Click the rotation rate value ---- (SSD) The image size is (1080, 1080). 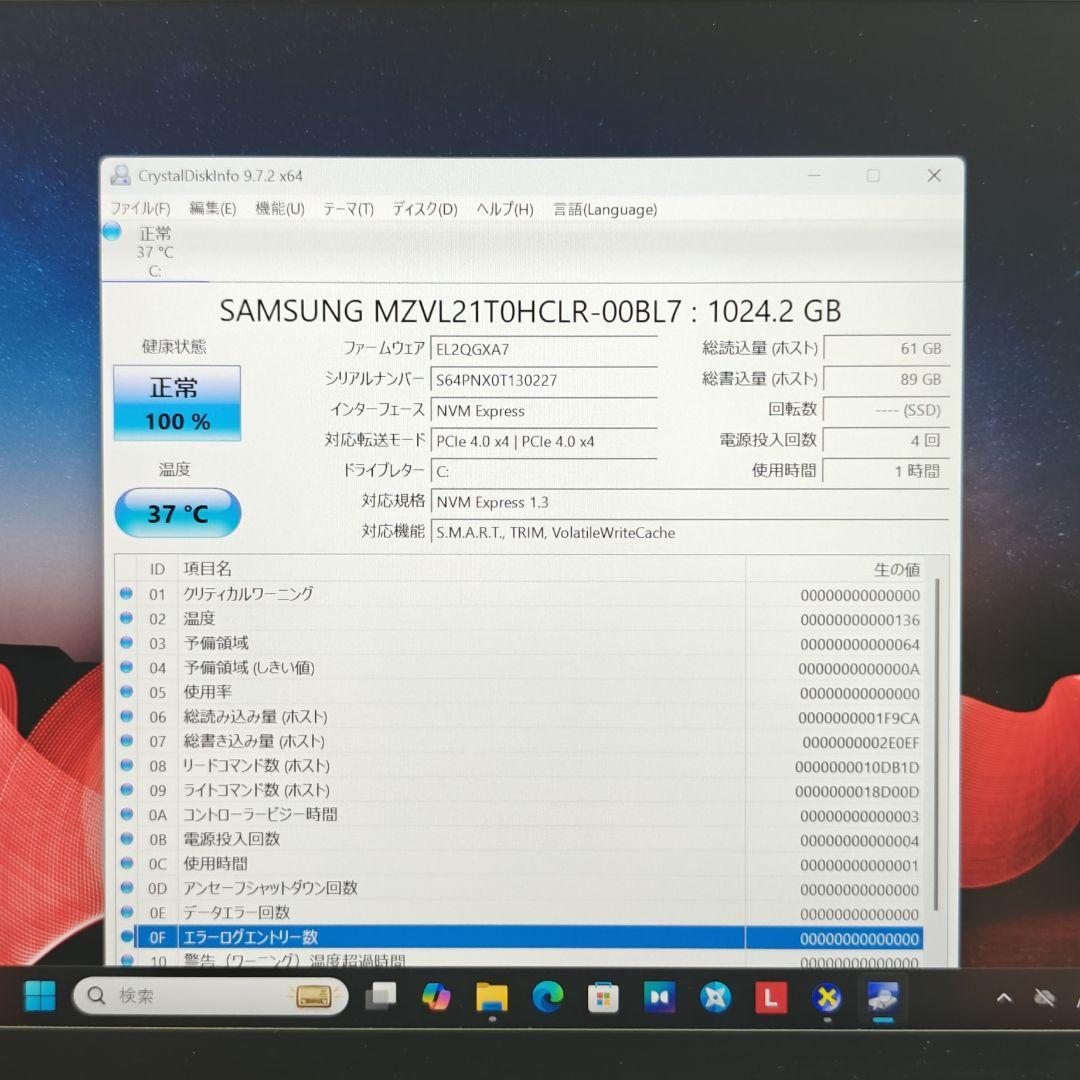(886, 410)
